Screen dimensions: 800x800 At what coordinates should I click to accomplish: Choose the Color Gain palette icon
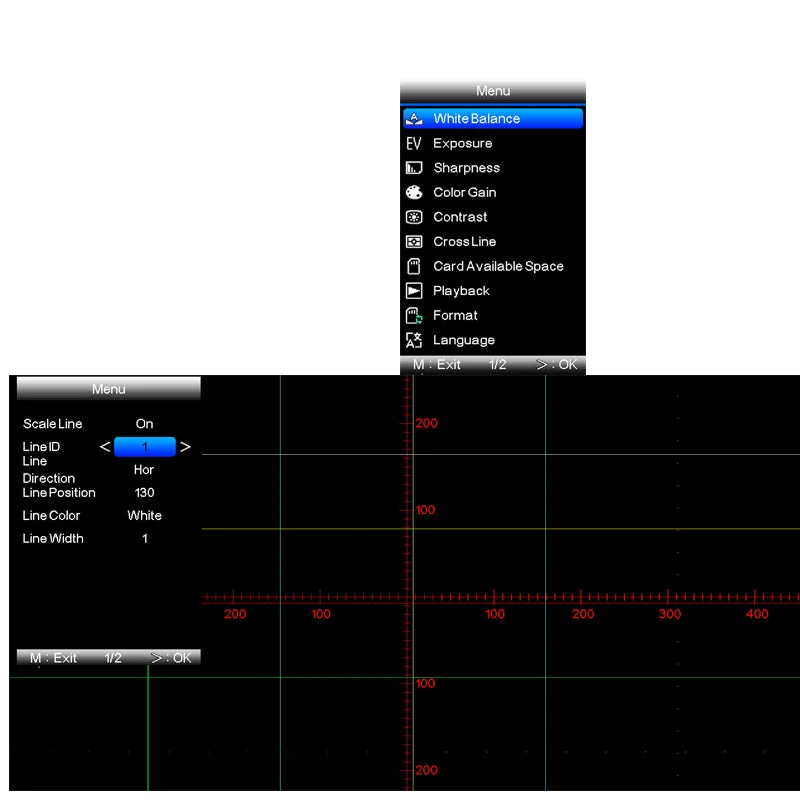click(414, 192)
